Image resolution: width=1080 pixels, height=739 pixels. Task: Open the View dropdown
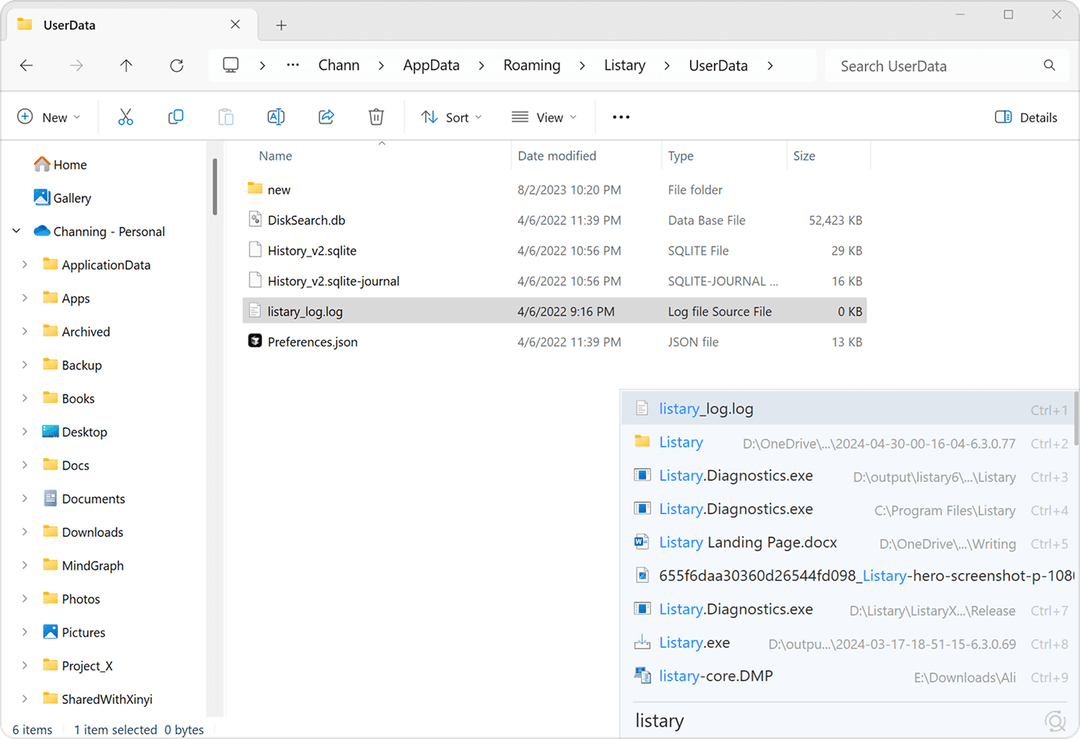click(x=543, y=117)
